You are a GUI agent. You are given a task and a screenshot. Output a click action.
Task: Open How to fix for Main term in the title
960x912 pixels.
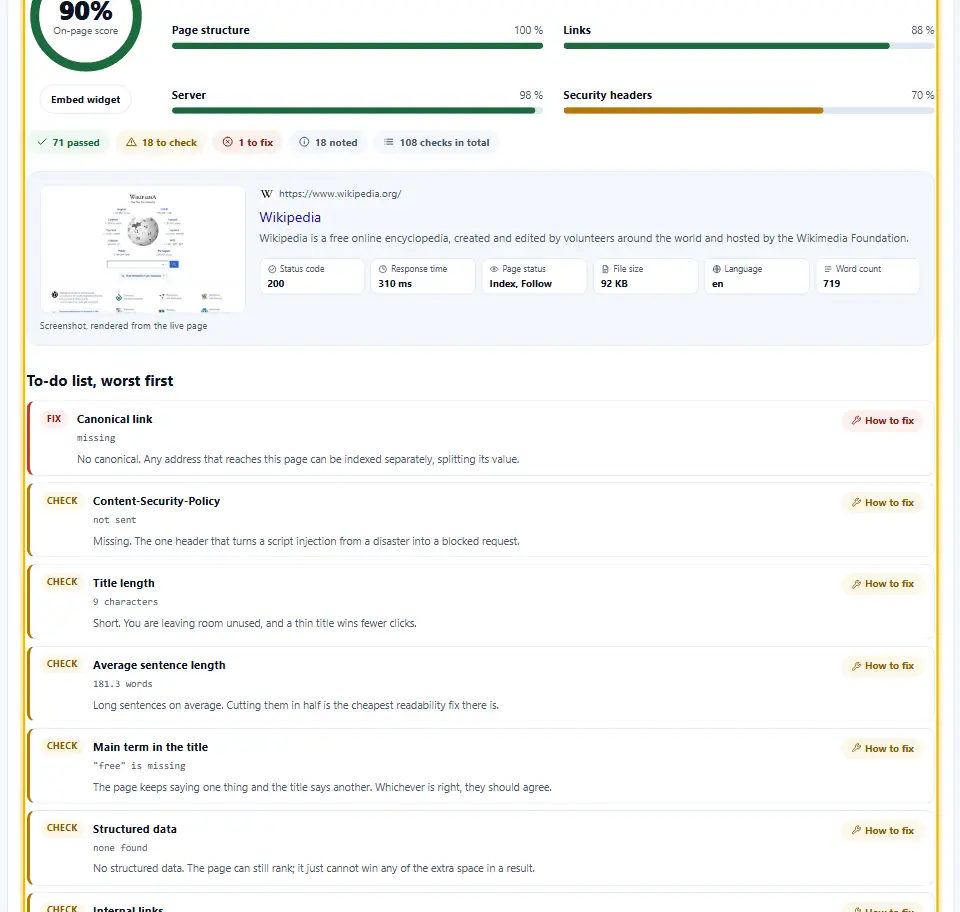click(x=882, y=748)
